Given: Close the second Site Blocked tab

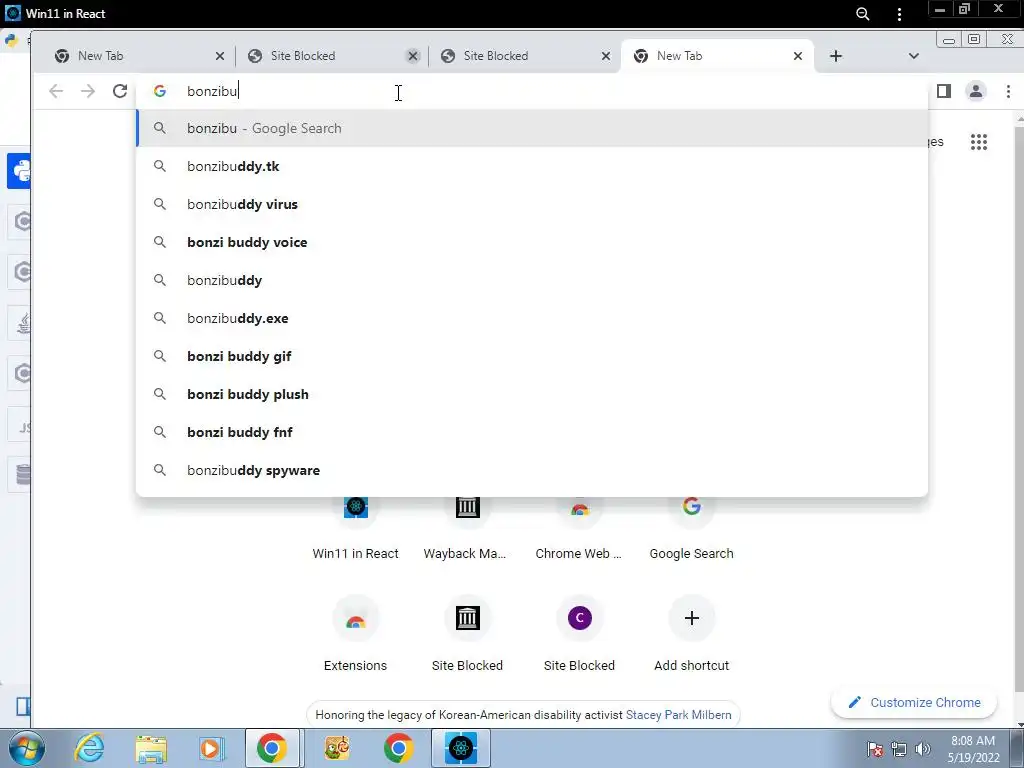Looking at the screenshot, I should tap(606, 56).
